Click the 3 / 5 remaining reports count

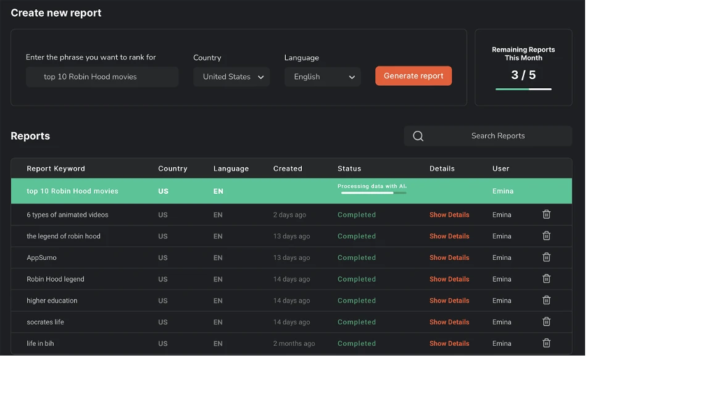point(523,75)
